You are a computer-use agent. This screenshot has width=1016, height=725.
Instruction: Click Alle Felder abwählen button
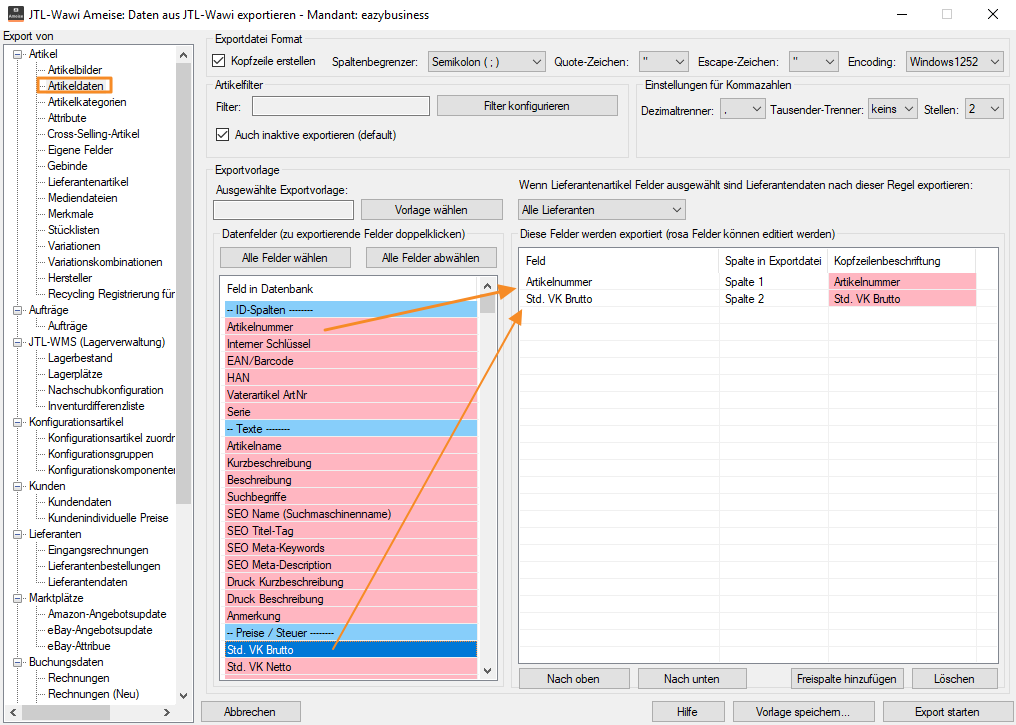(431, 258)
